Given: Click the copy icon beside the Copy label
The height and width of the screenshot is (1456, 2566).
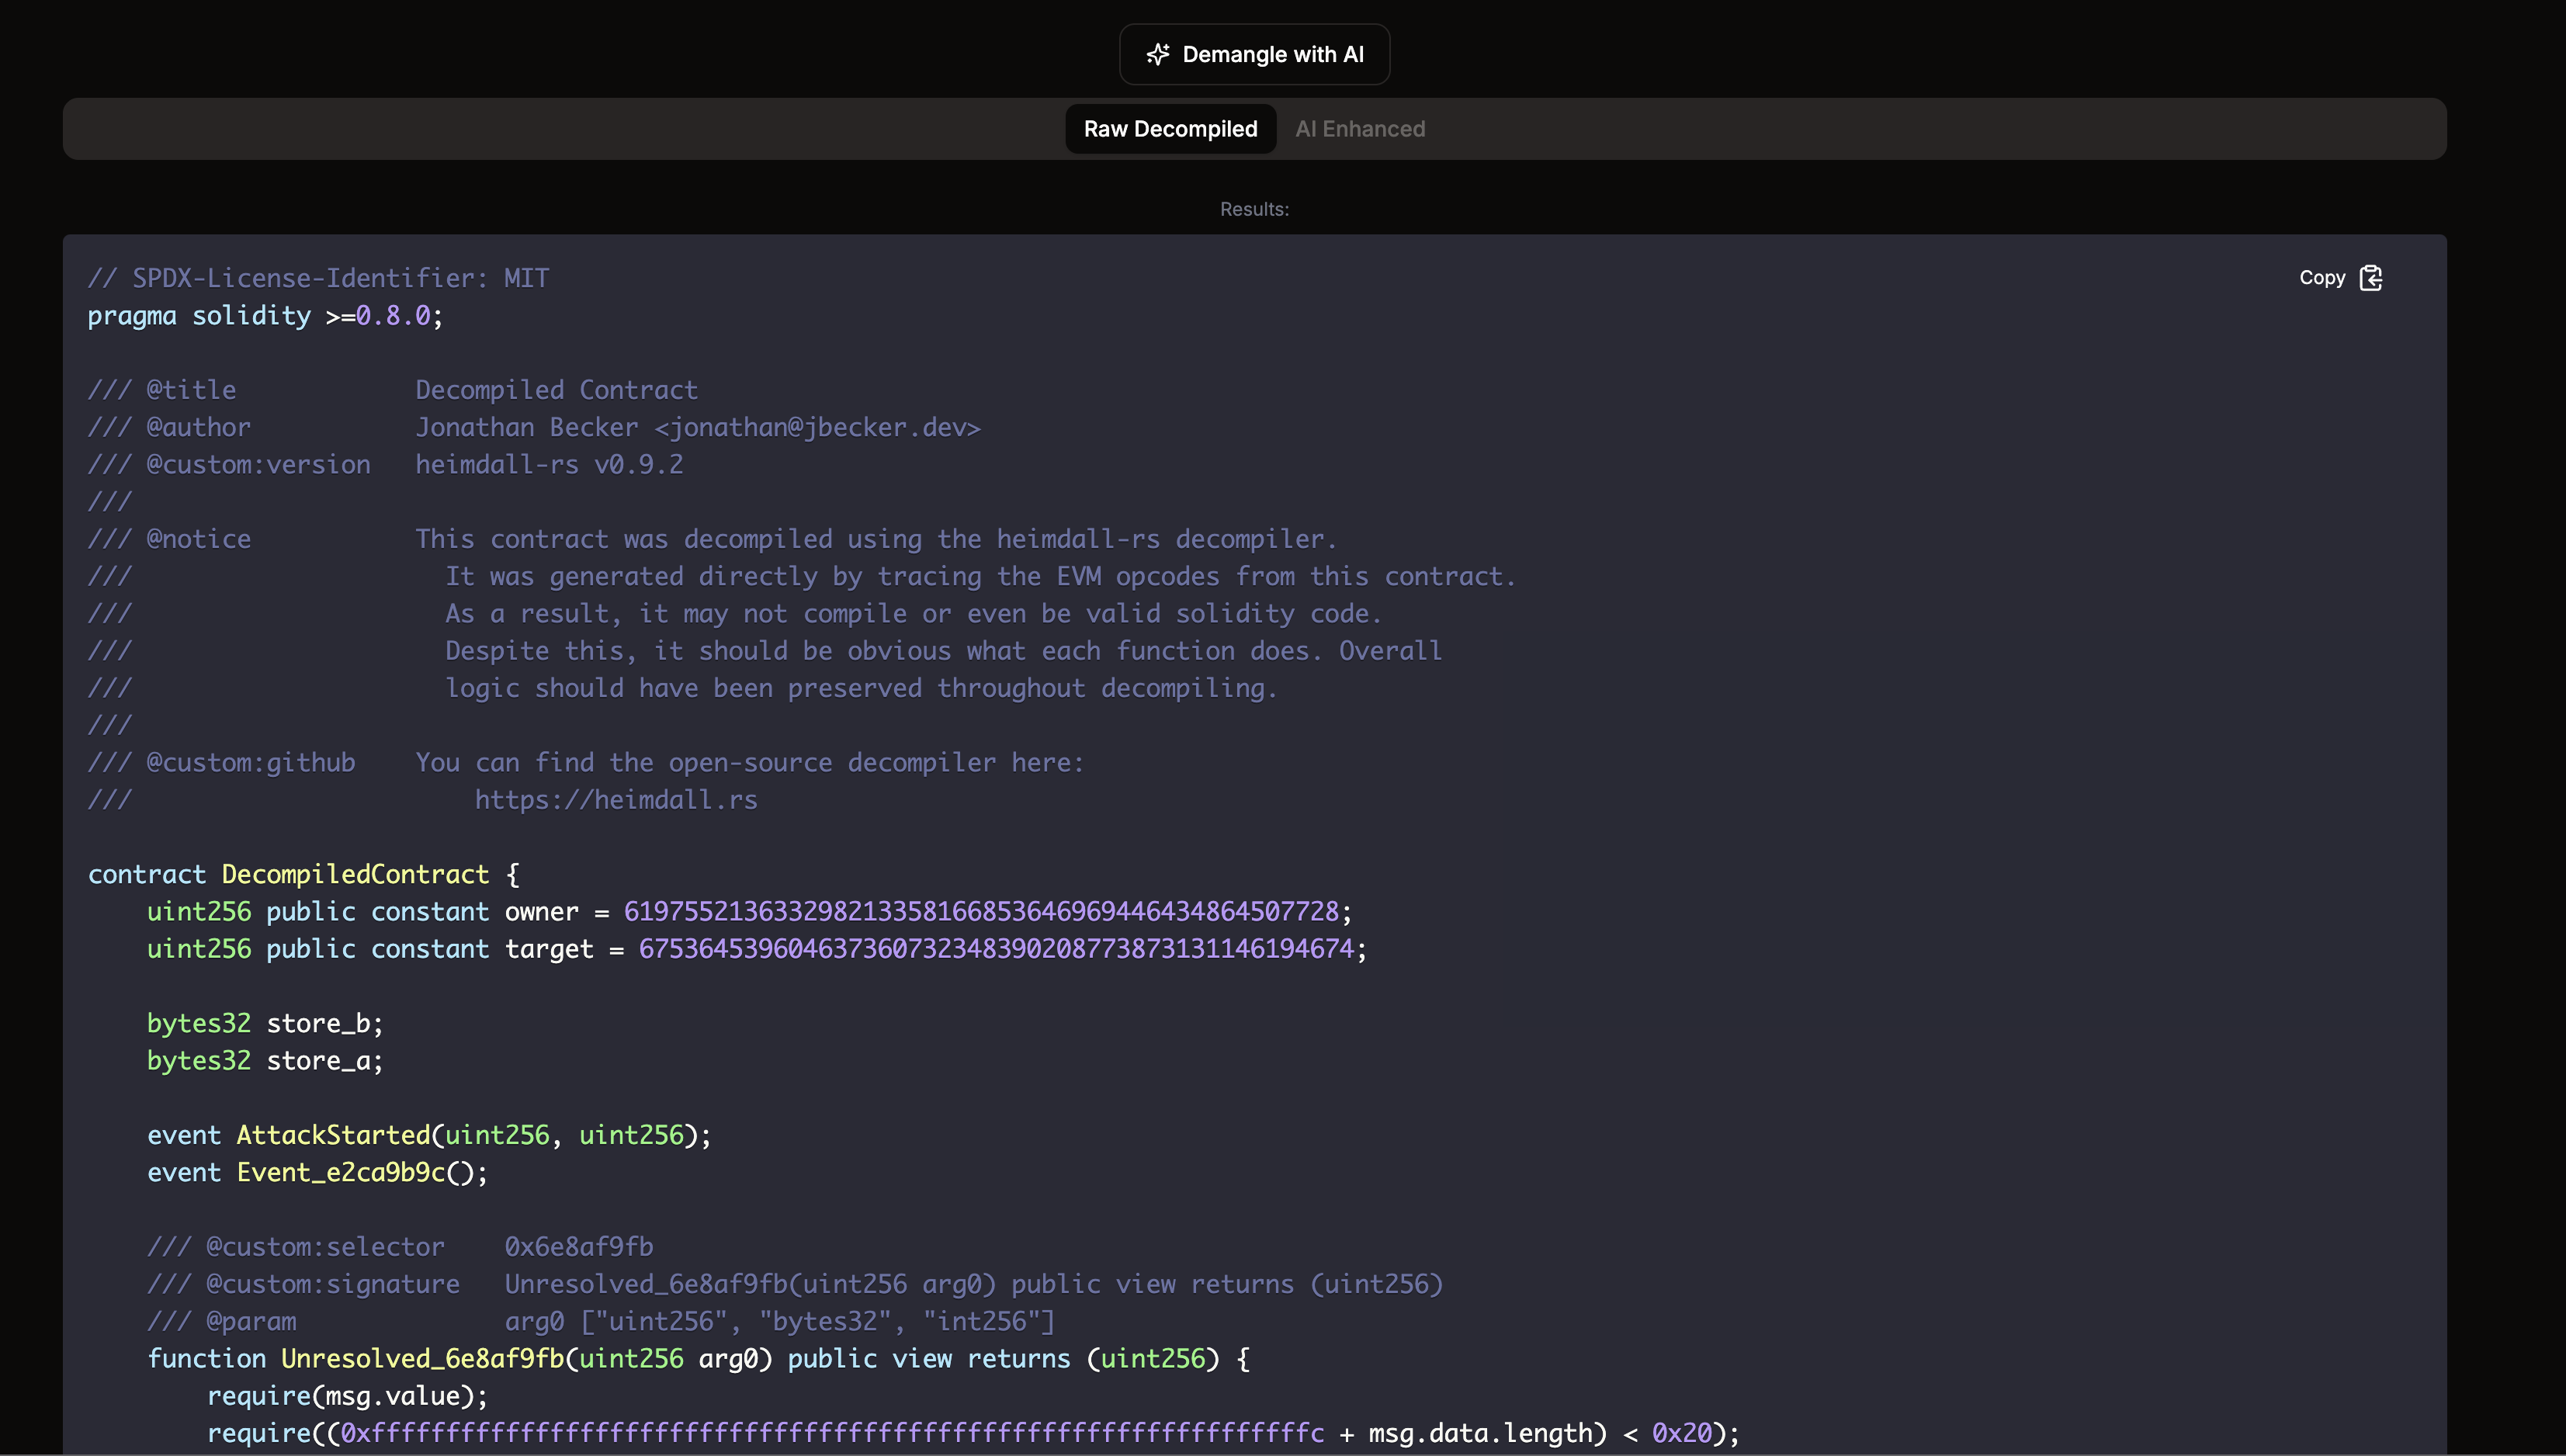Looking at the screenshot, I should click(x=2371, y=278).
